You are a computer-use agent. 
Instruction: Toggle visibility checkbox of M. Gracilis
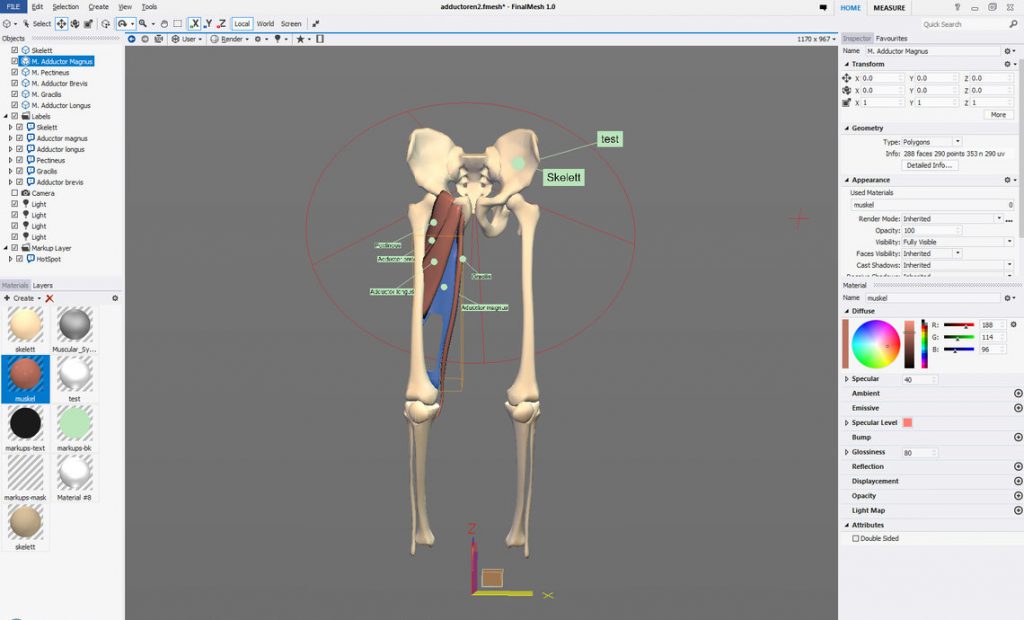[15, 94]
